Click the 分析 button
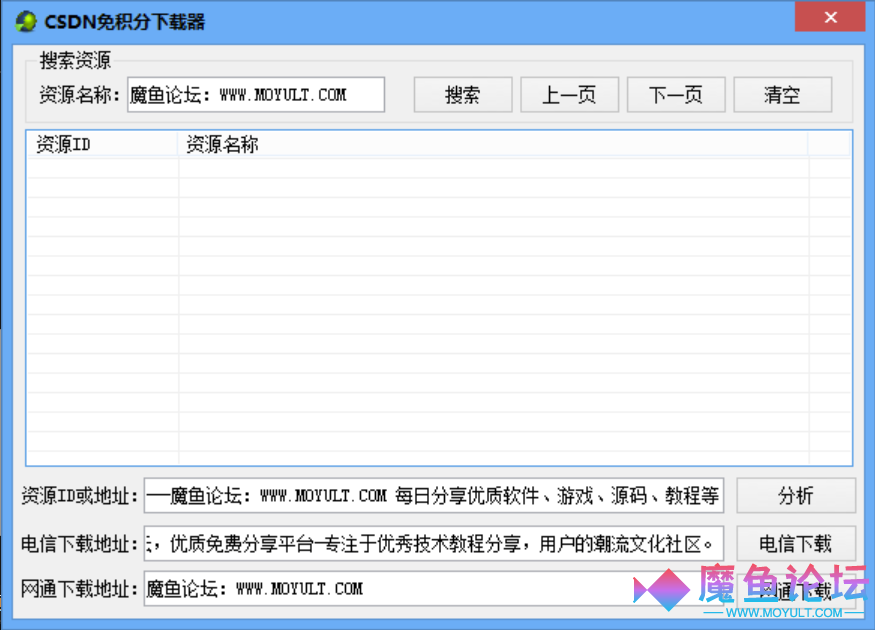The image size is (875, 630). point(796,496)
